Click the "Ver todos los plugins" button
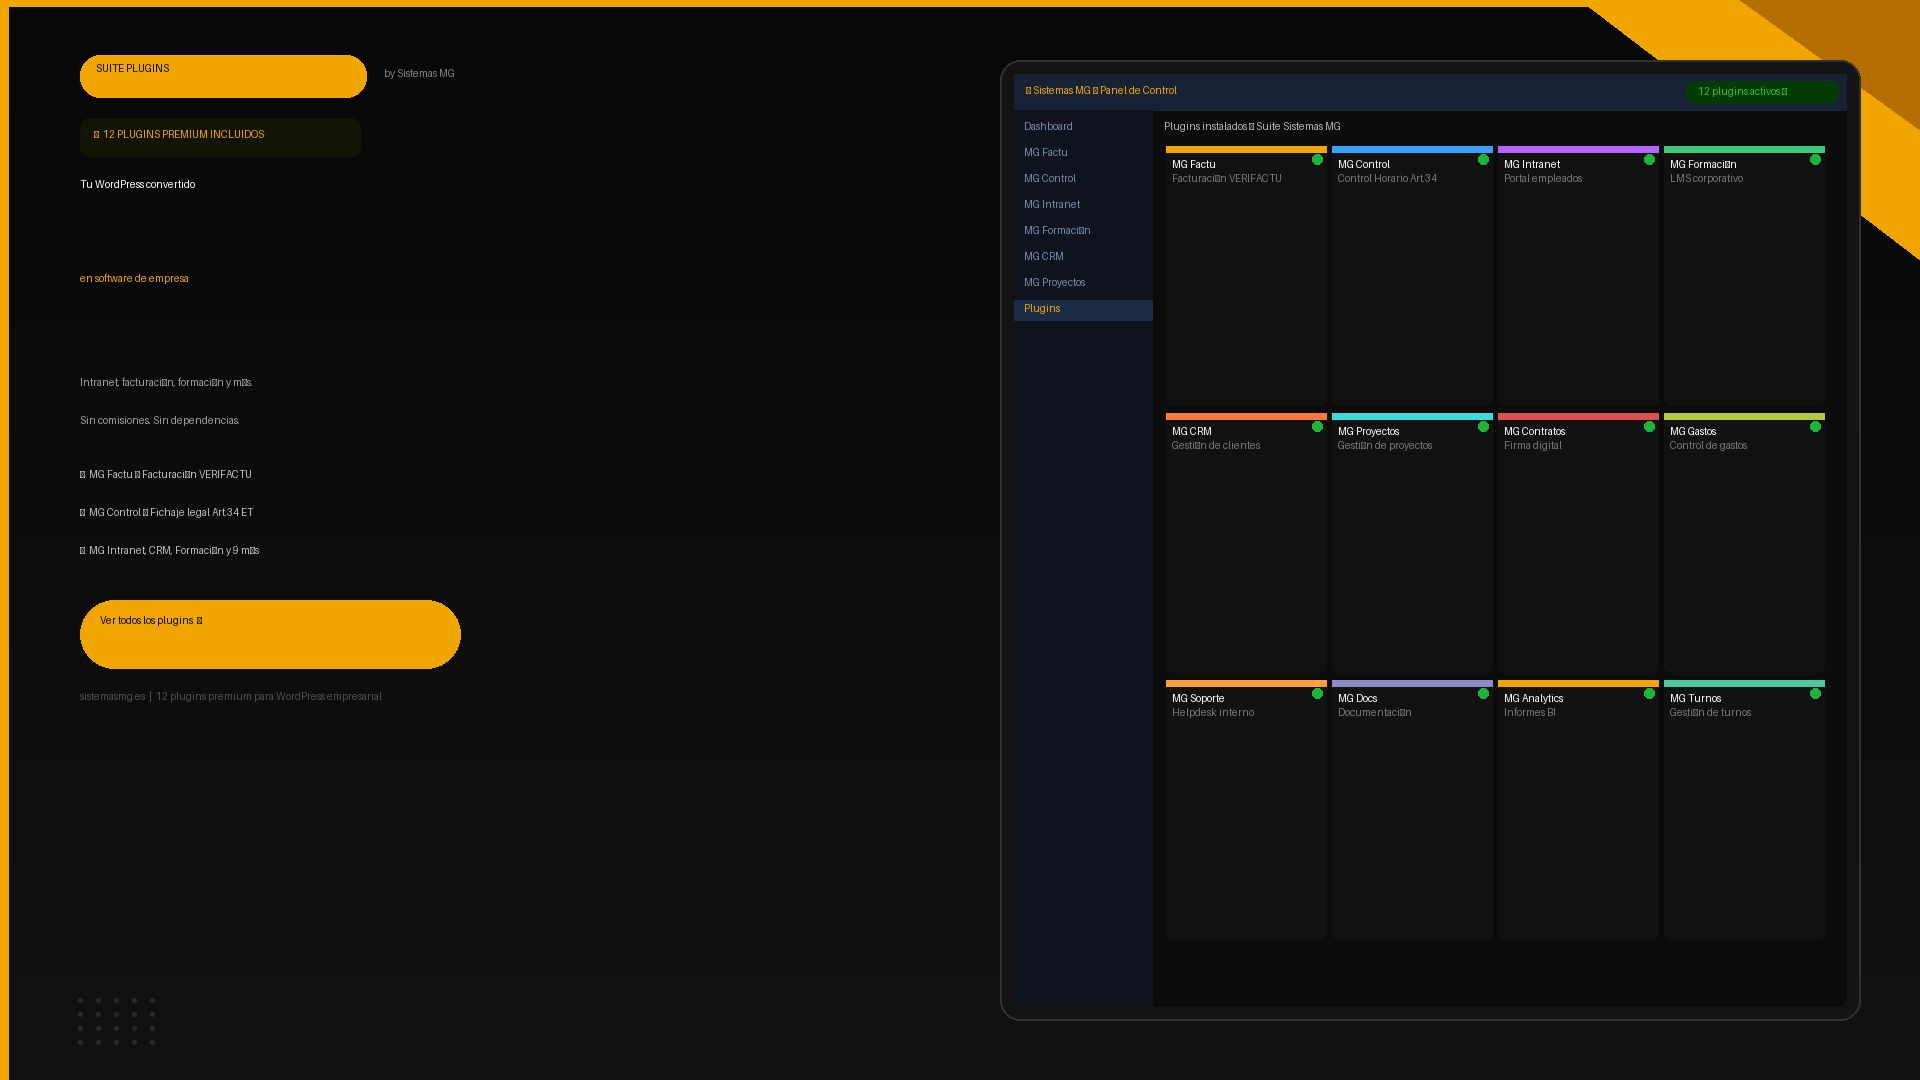This screenshot has height=1080, width=1920. point(270,634)
